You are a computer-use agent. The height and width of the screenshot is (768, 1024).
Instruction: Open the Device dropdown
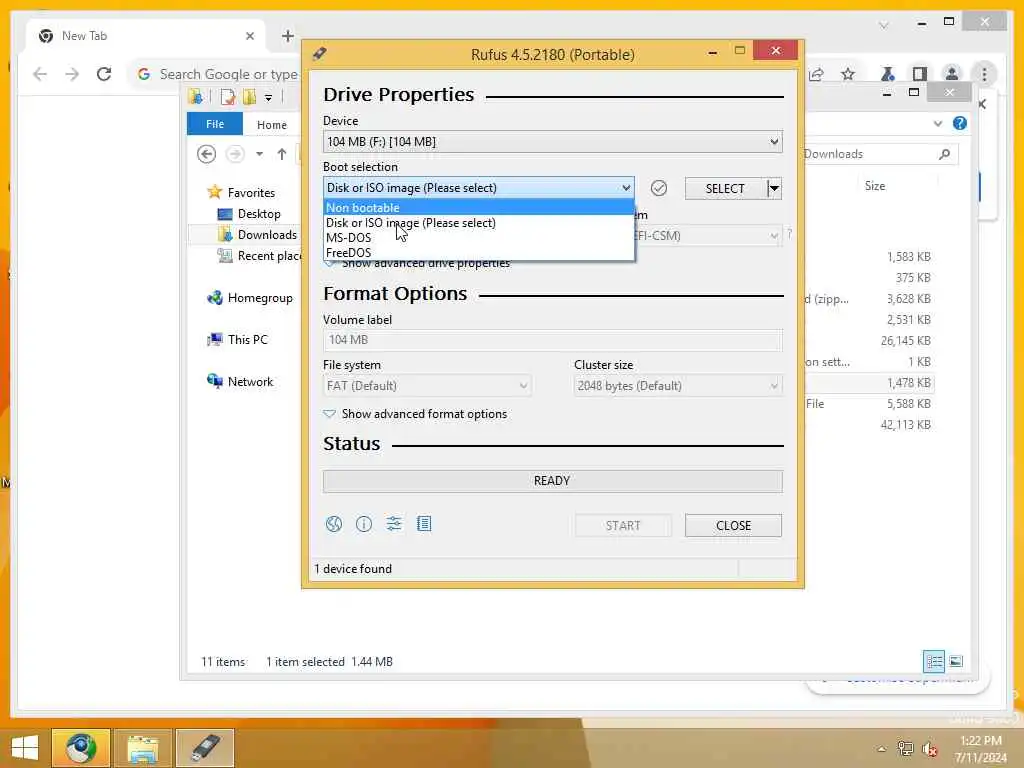point(552,142)
